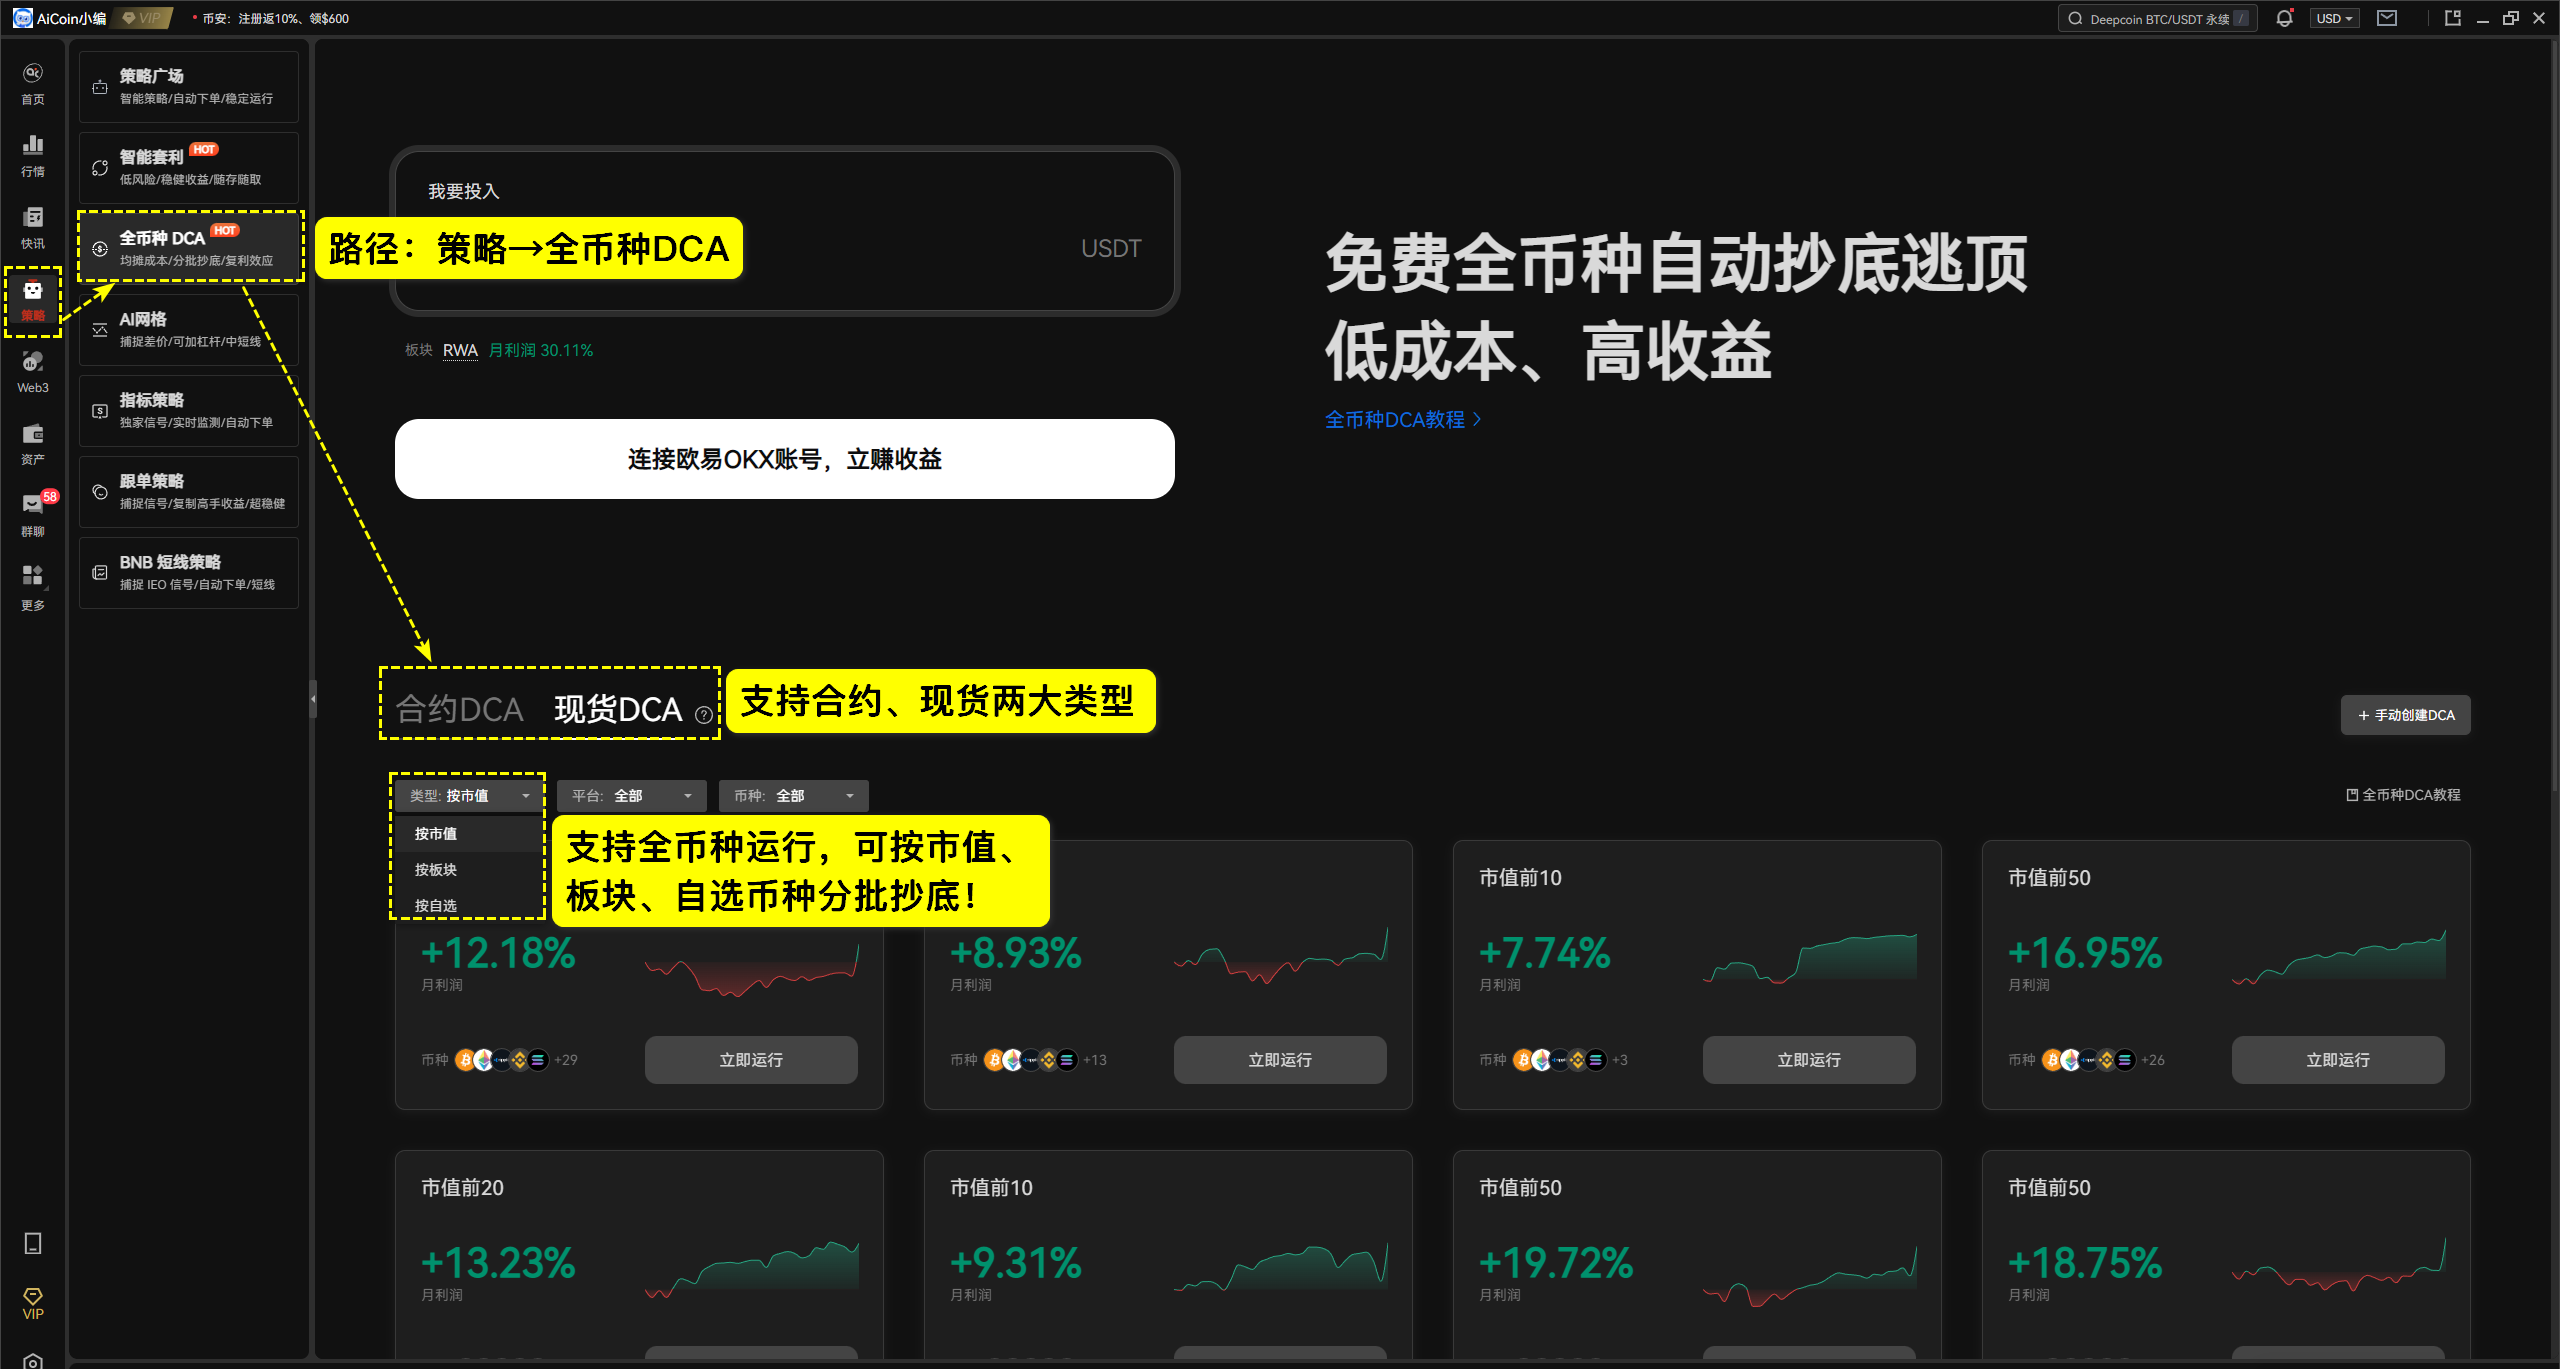Click the 智能套利 cycle icon
The height and width of the screenshot is (1369, 2560).
point(100,168)
